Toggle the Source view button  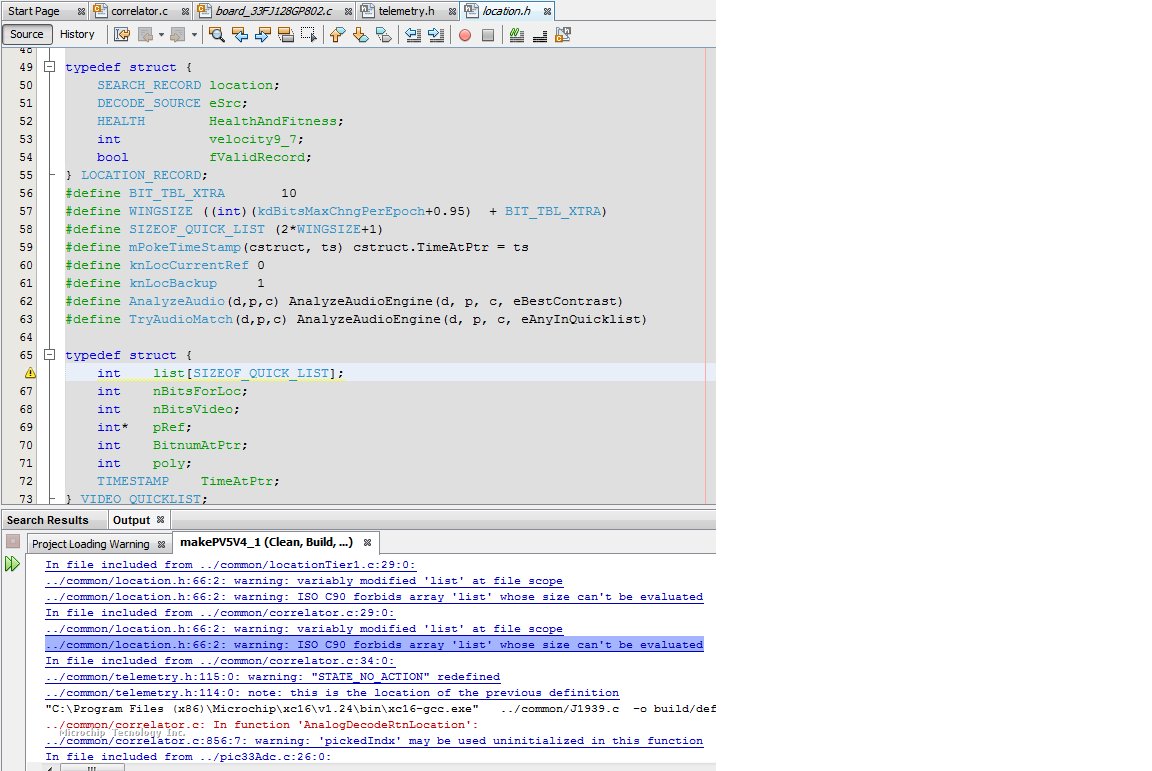27,34
